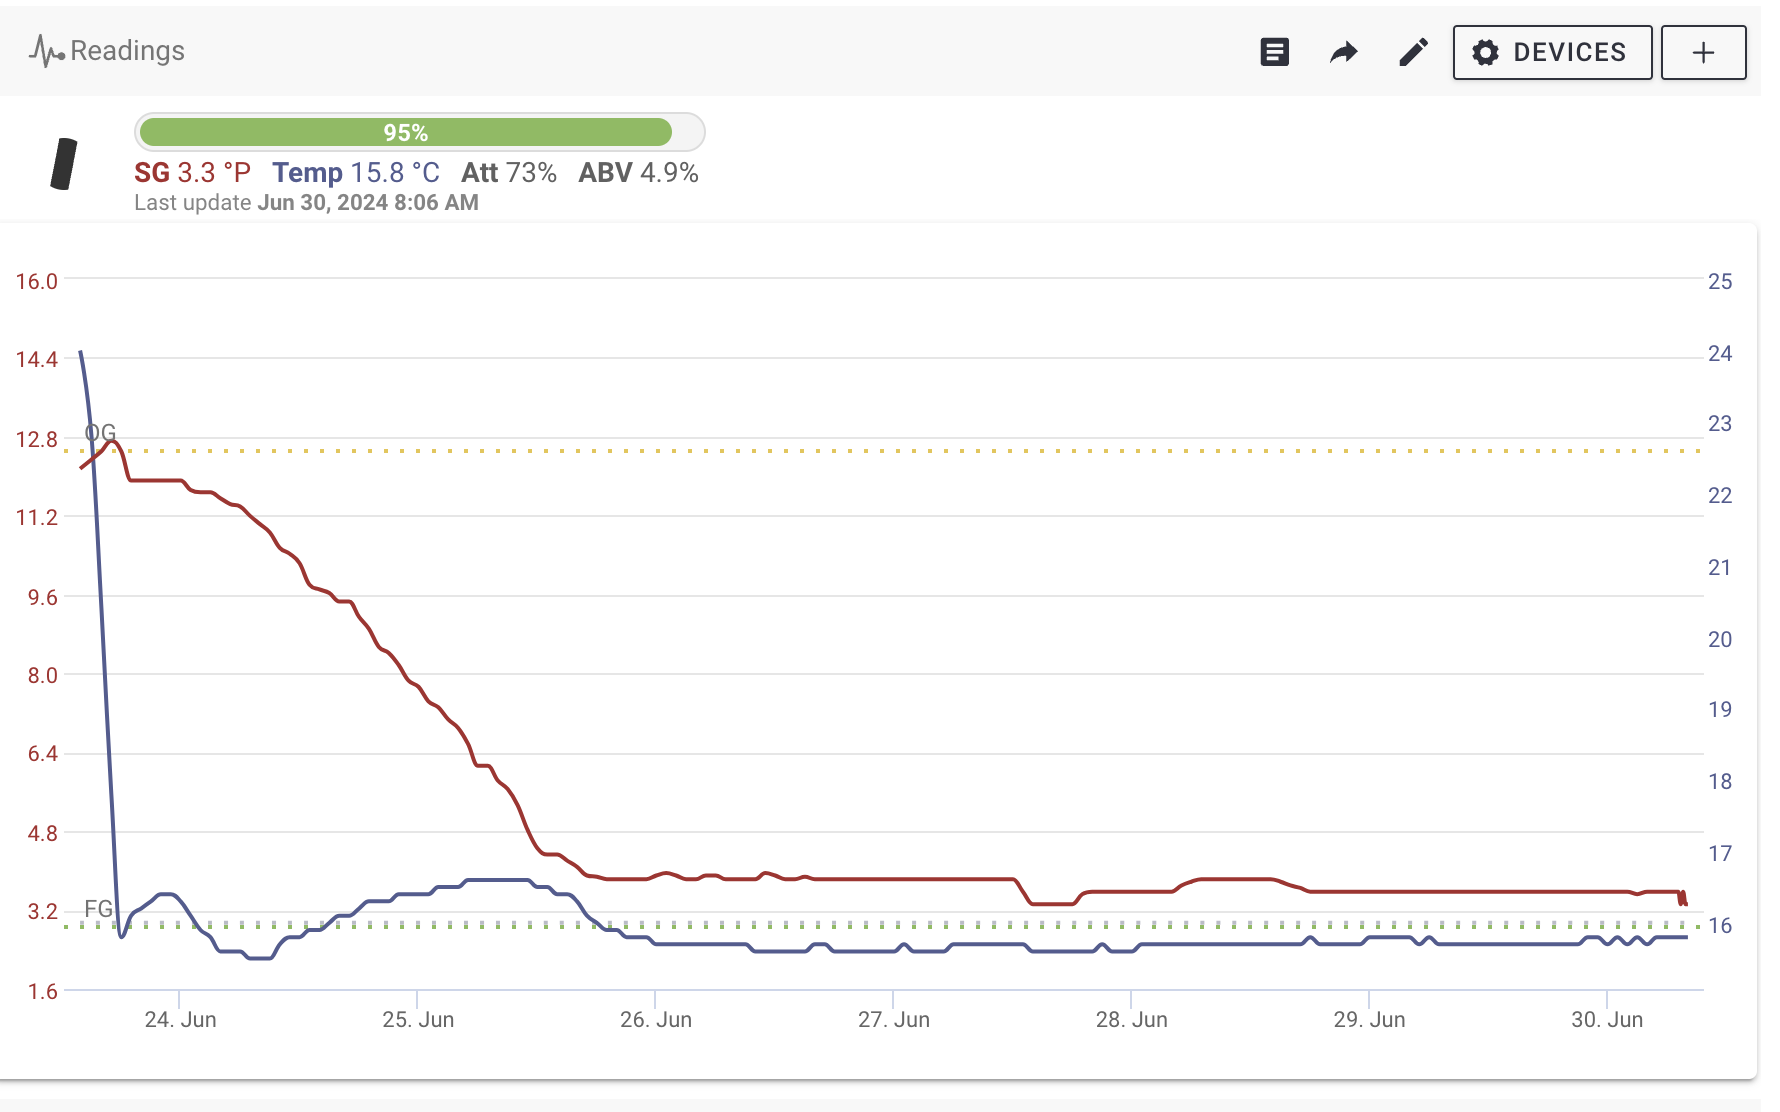Click the 29. Jun date axis label
Viewport: 1780px width, 1112px height.
1369,1020
